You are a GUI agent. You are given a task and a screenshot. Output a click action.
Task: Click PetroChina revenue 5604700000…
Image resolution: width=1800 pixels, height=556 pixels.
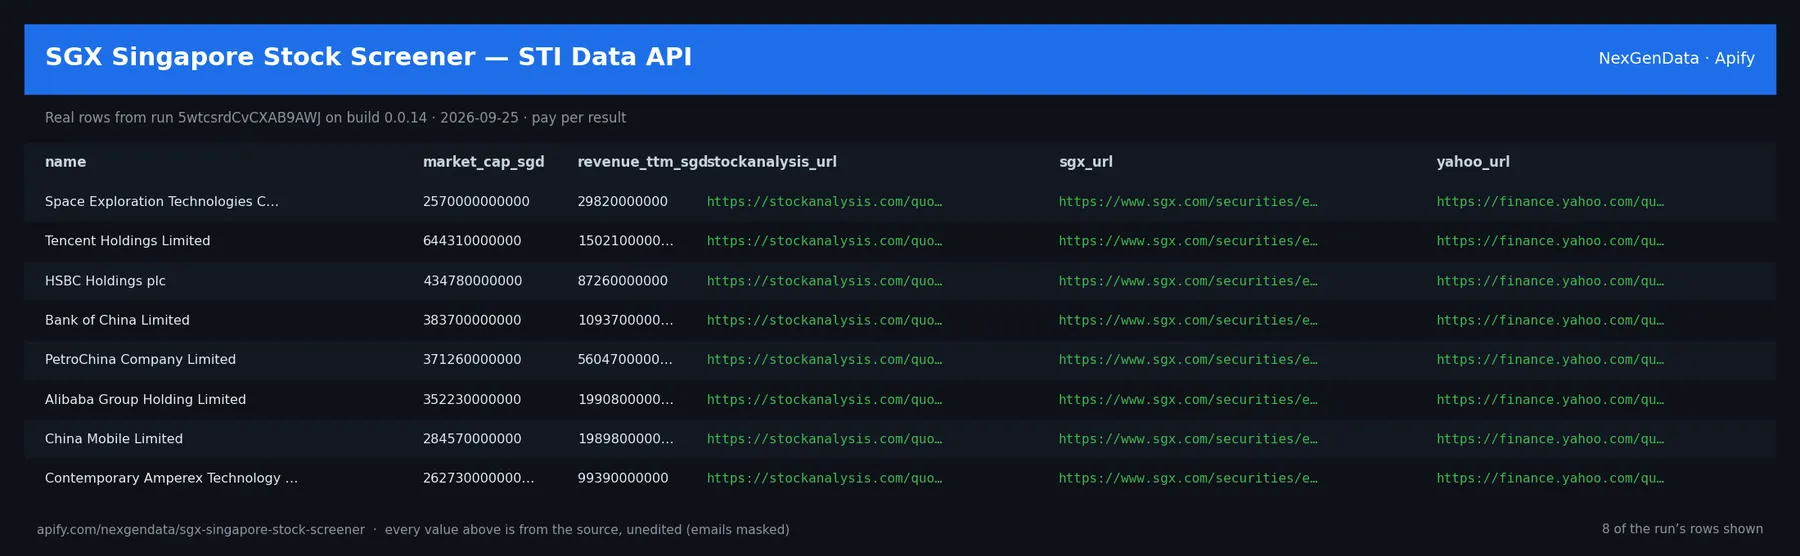point(626,360)
